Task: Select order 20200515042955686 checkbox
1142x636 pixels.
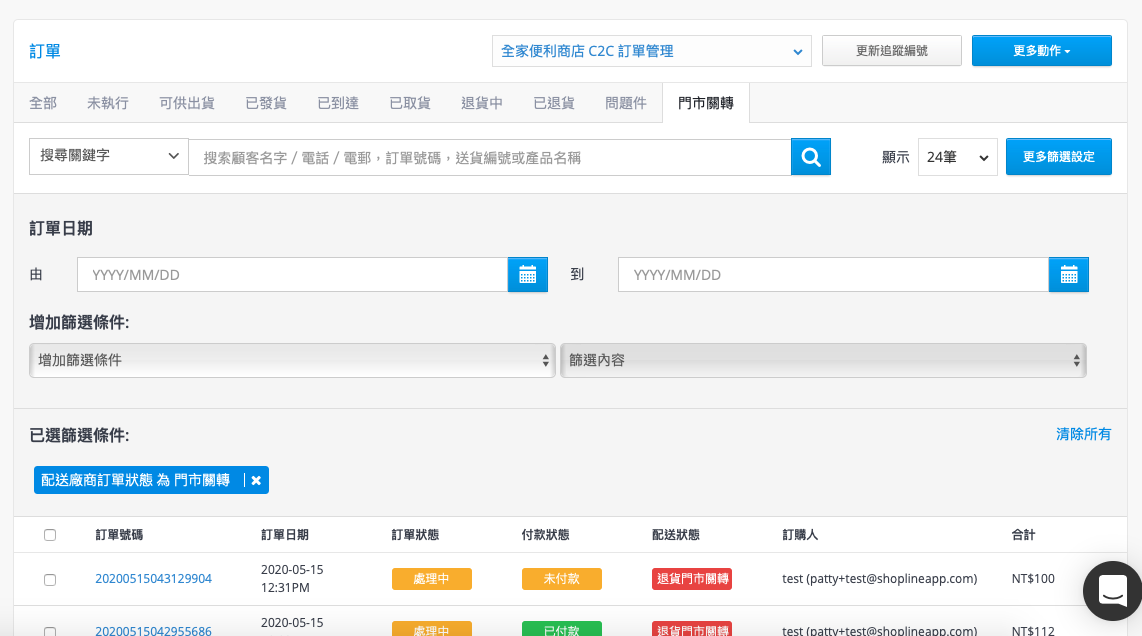Action: point(50,632)
